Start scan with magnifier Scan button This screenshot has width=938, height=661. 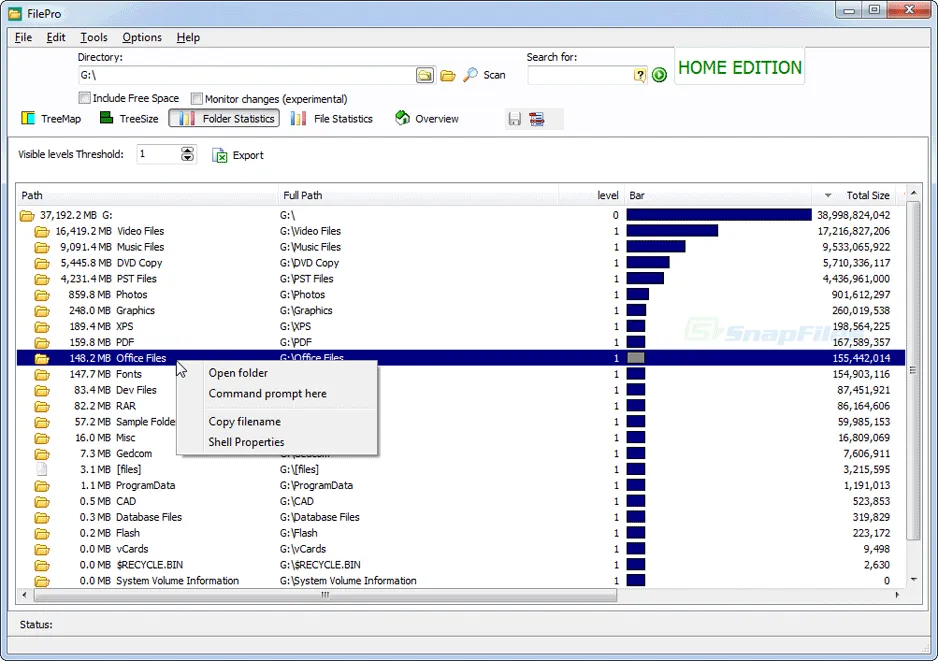(485, 75)
